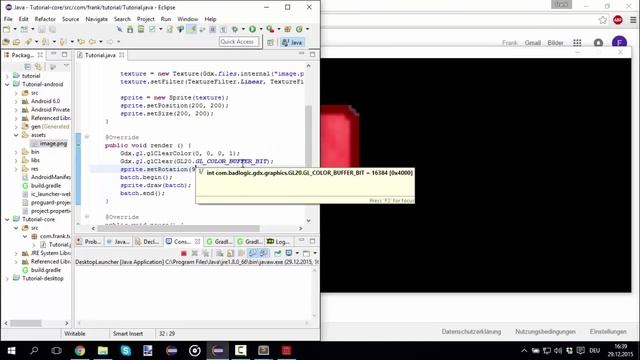This screenshot has height=360, width=640.
Task: Maximize the editor area
Action: pyautogui.click(x=312, y=54)
